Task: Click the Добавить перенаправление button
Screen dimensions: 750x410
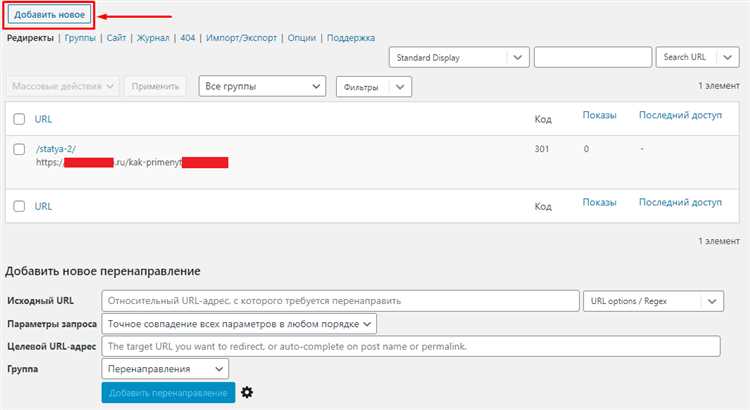Action: 168,393
